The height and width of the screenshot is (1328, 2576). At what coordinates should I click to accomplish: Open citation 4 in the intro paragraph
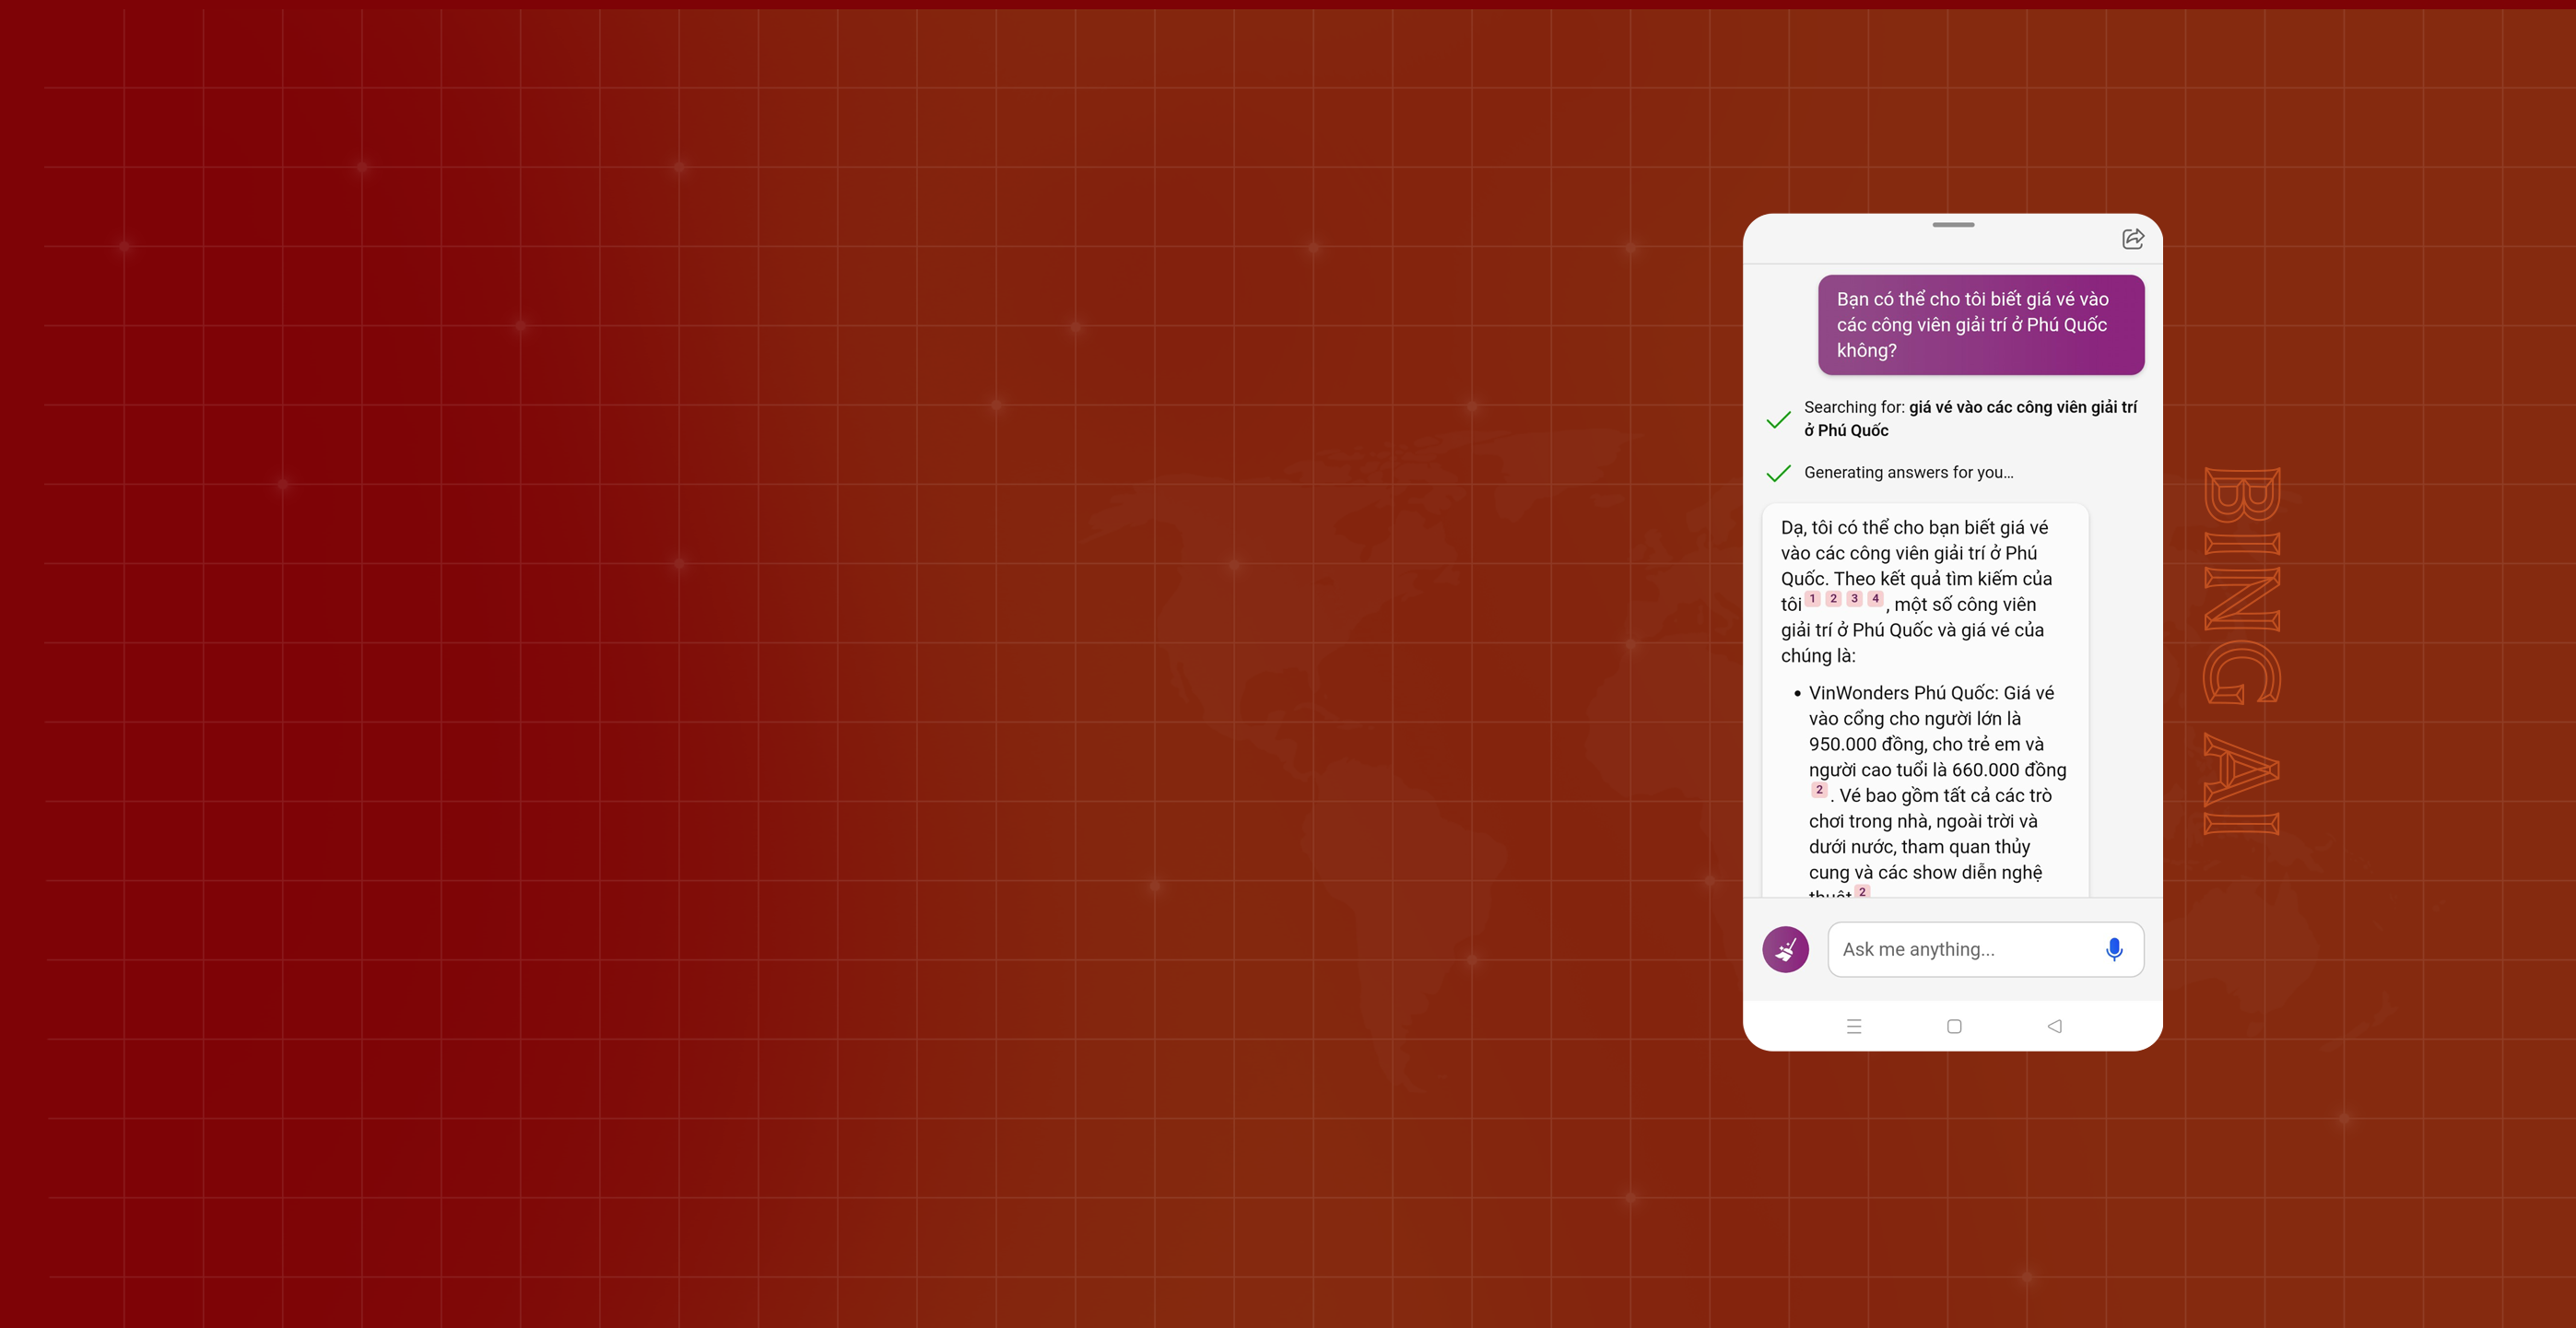click(x=1875, y=599)
